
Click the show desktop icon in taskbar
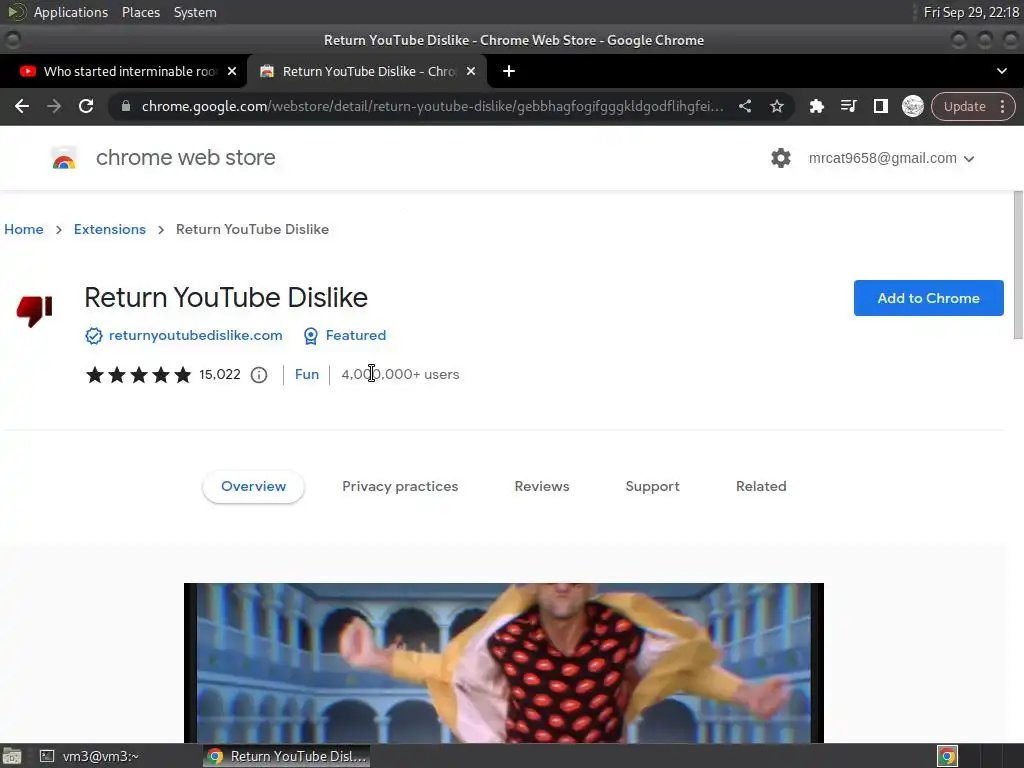point(11,756)
